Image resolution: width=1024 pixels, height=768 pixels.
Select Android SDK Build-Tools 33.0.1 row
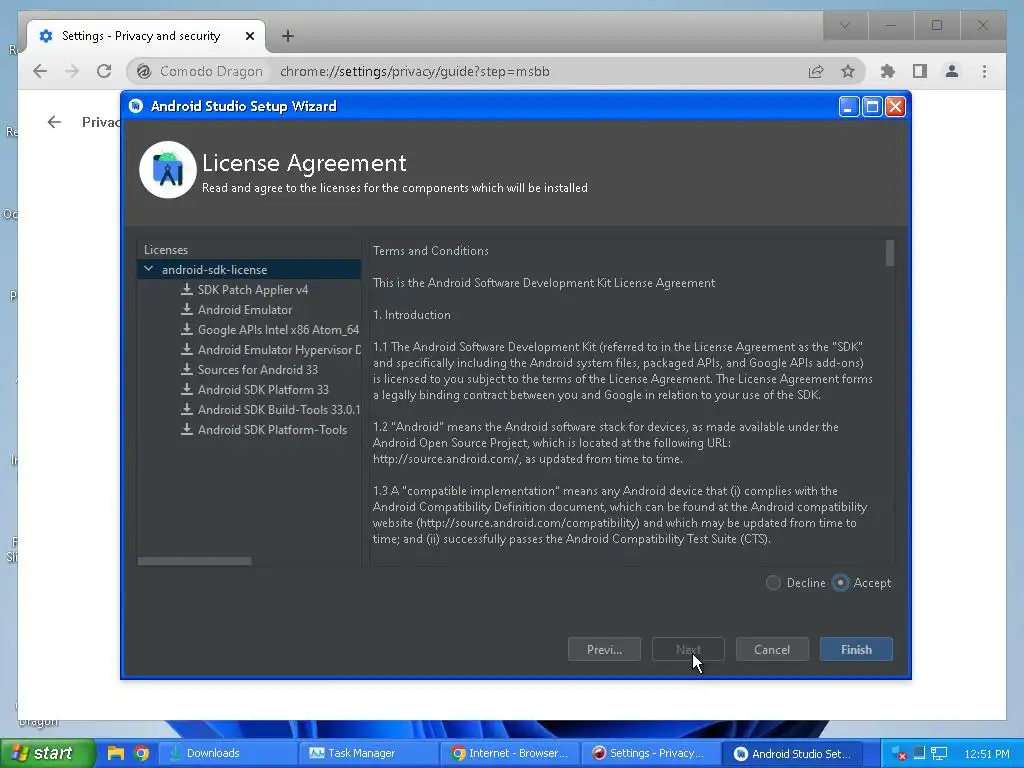[x=249, y=409]
